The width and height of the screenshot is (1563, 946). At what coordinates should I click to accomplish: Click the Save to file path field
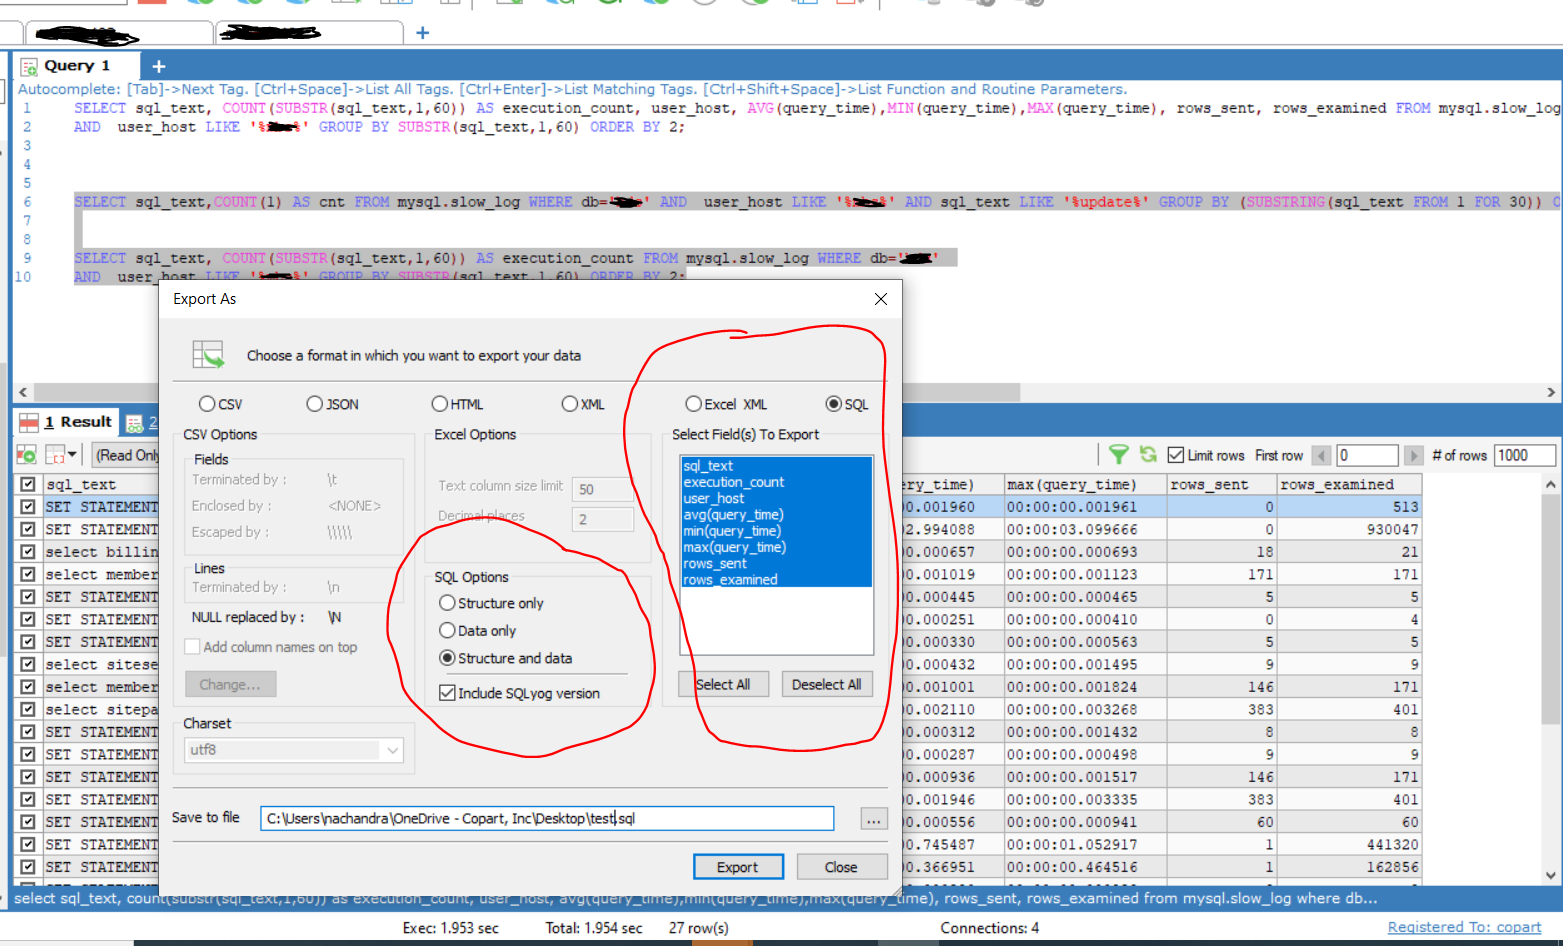click(x=546, y=819)
